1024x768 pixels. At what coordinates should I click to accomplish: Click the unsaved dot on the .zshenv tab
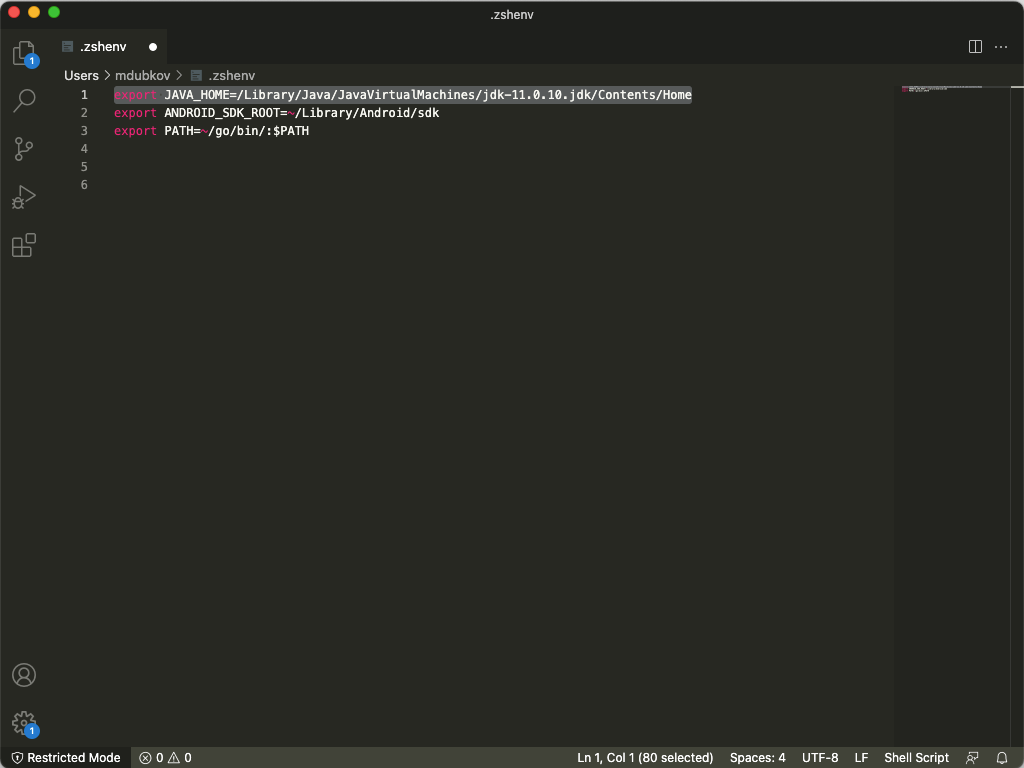(153, 47)
